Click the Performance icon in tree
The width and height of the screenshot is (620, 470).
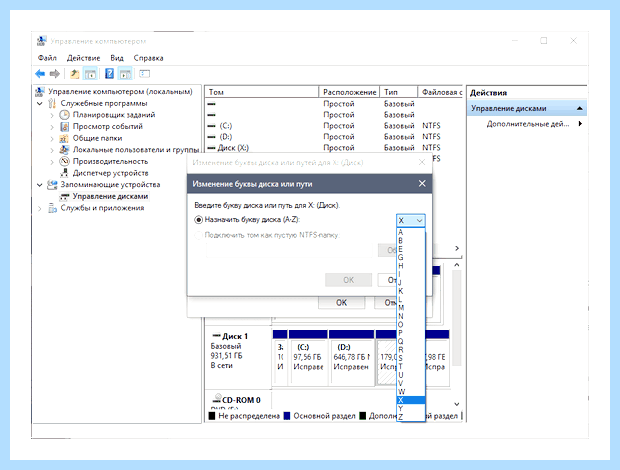(x=64, y=161)
